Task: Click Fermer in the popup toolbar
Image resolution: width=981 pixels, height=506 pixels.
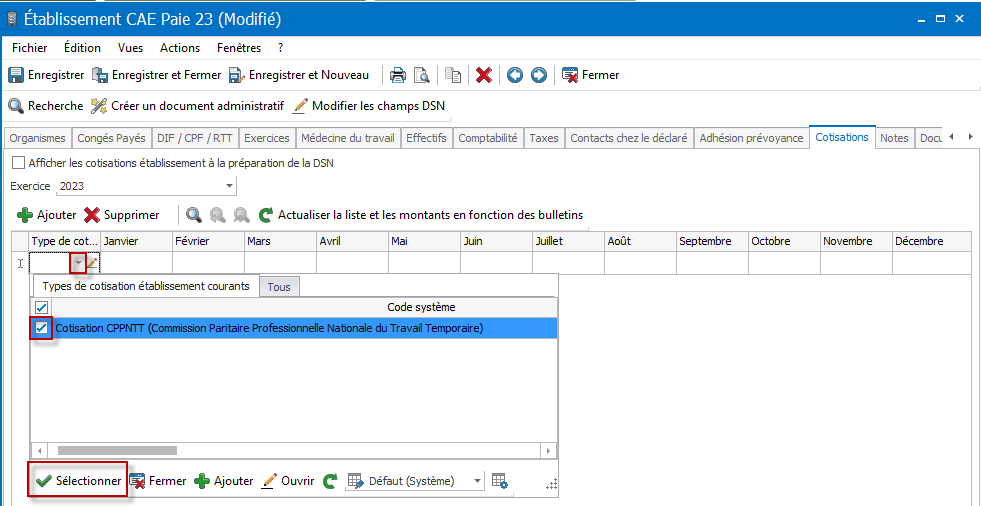Action: [158, 481]
